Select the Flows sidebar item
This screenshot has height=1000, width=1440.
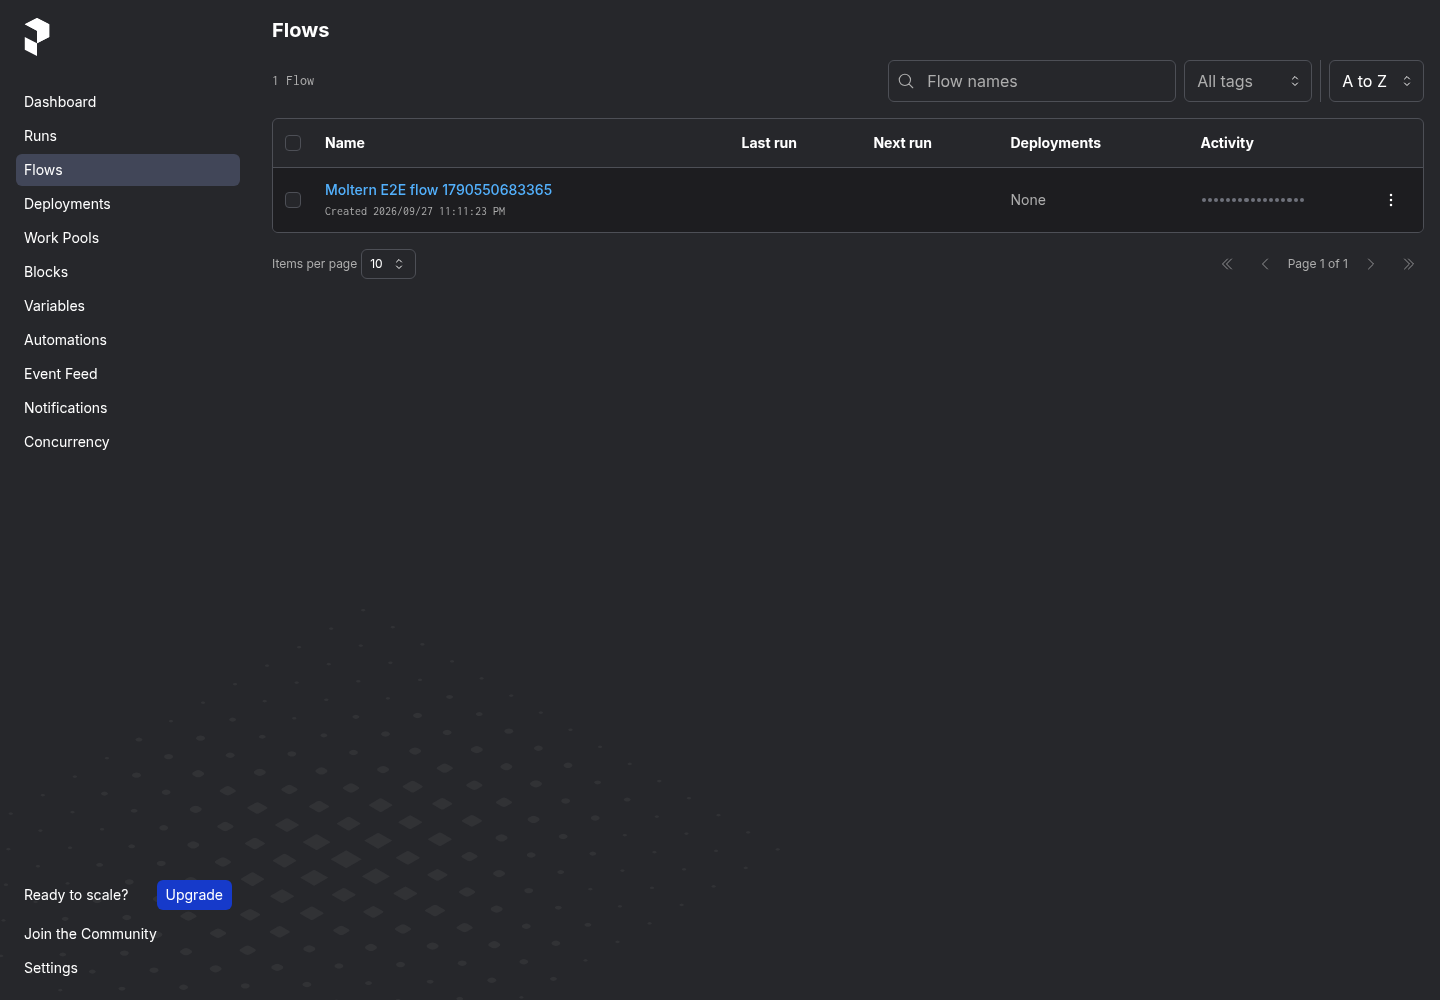pyautogui.click(x=128, y=170)
